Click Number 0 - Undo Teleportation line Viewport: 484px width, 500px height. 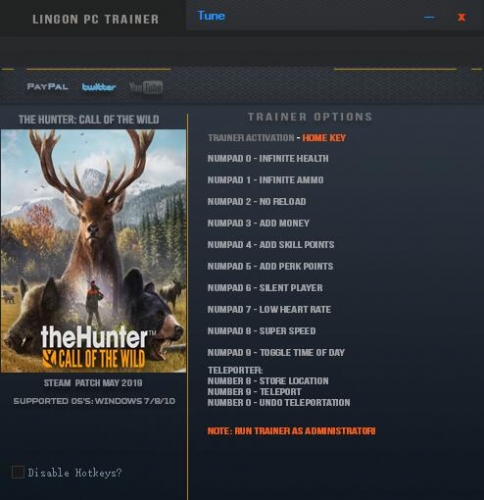coord(279,403)
